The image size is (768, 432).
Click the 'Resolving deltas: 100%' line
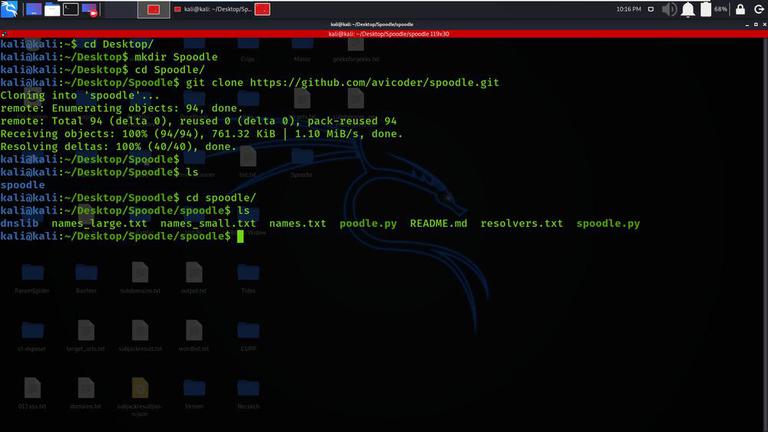[119, 146]
